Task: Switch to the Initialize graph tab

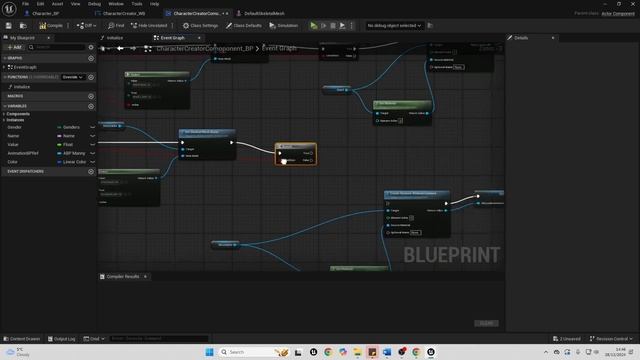Action: point(114,38)
